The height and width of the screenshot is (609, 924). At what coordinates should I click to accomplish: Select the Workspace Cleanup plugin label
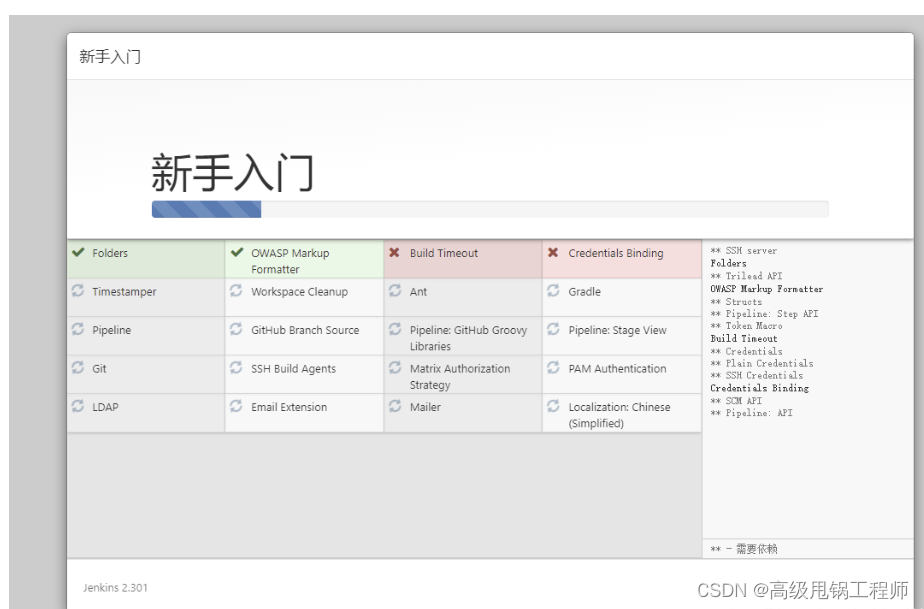click(x=299, y=292)
